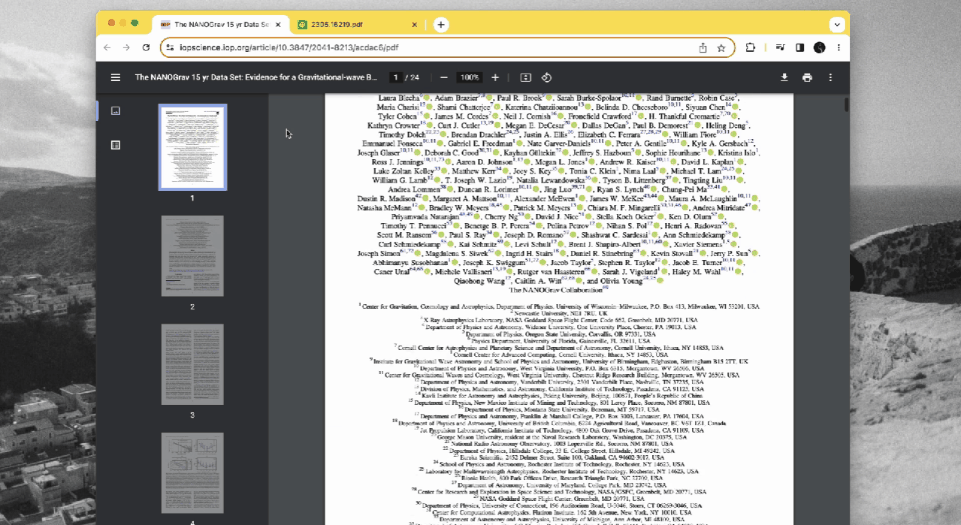Image resolution: width=961 pixels, height=525 pixels.
Task: Open Chrome three-dot menu
Action: click(x=838, y=47)
